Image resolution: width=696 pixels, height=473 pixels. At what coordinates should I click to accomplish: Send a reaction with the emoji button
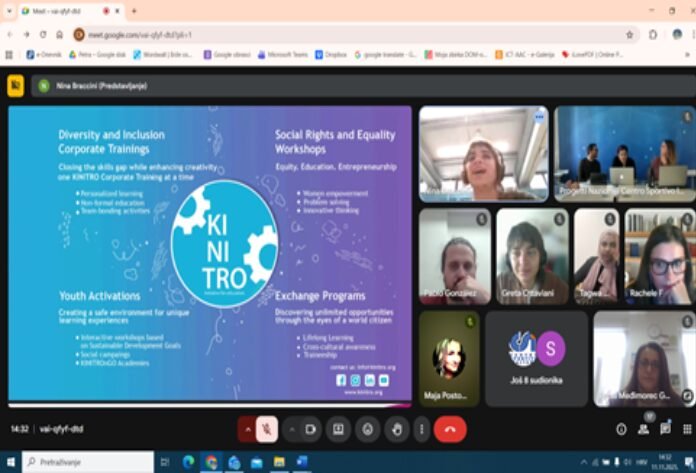pyautogui.click(x=368, y=429)
